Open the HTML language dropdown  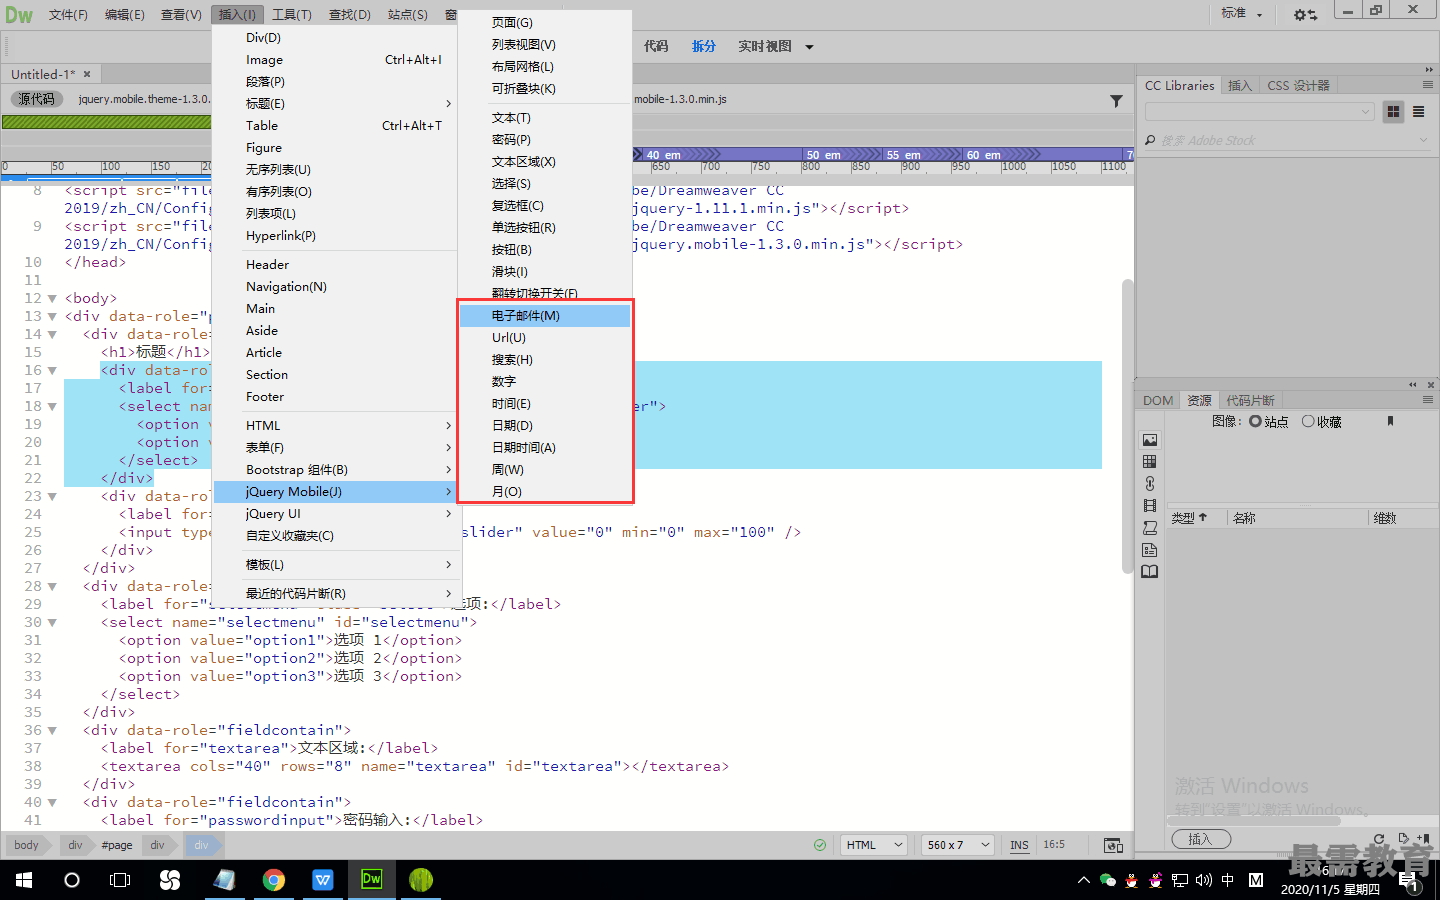(873, 845)
